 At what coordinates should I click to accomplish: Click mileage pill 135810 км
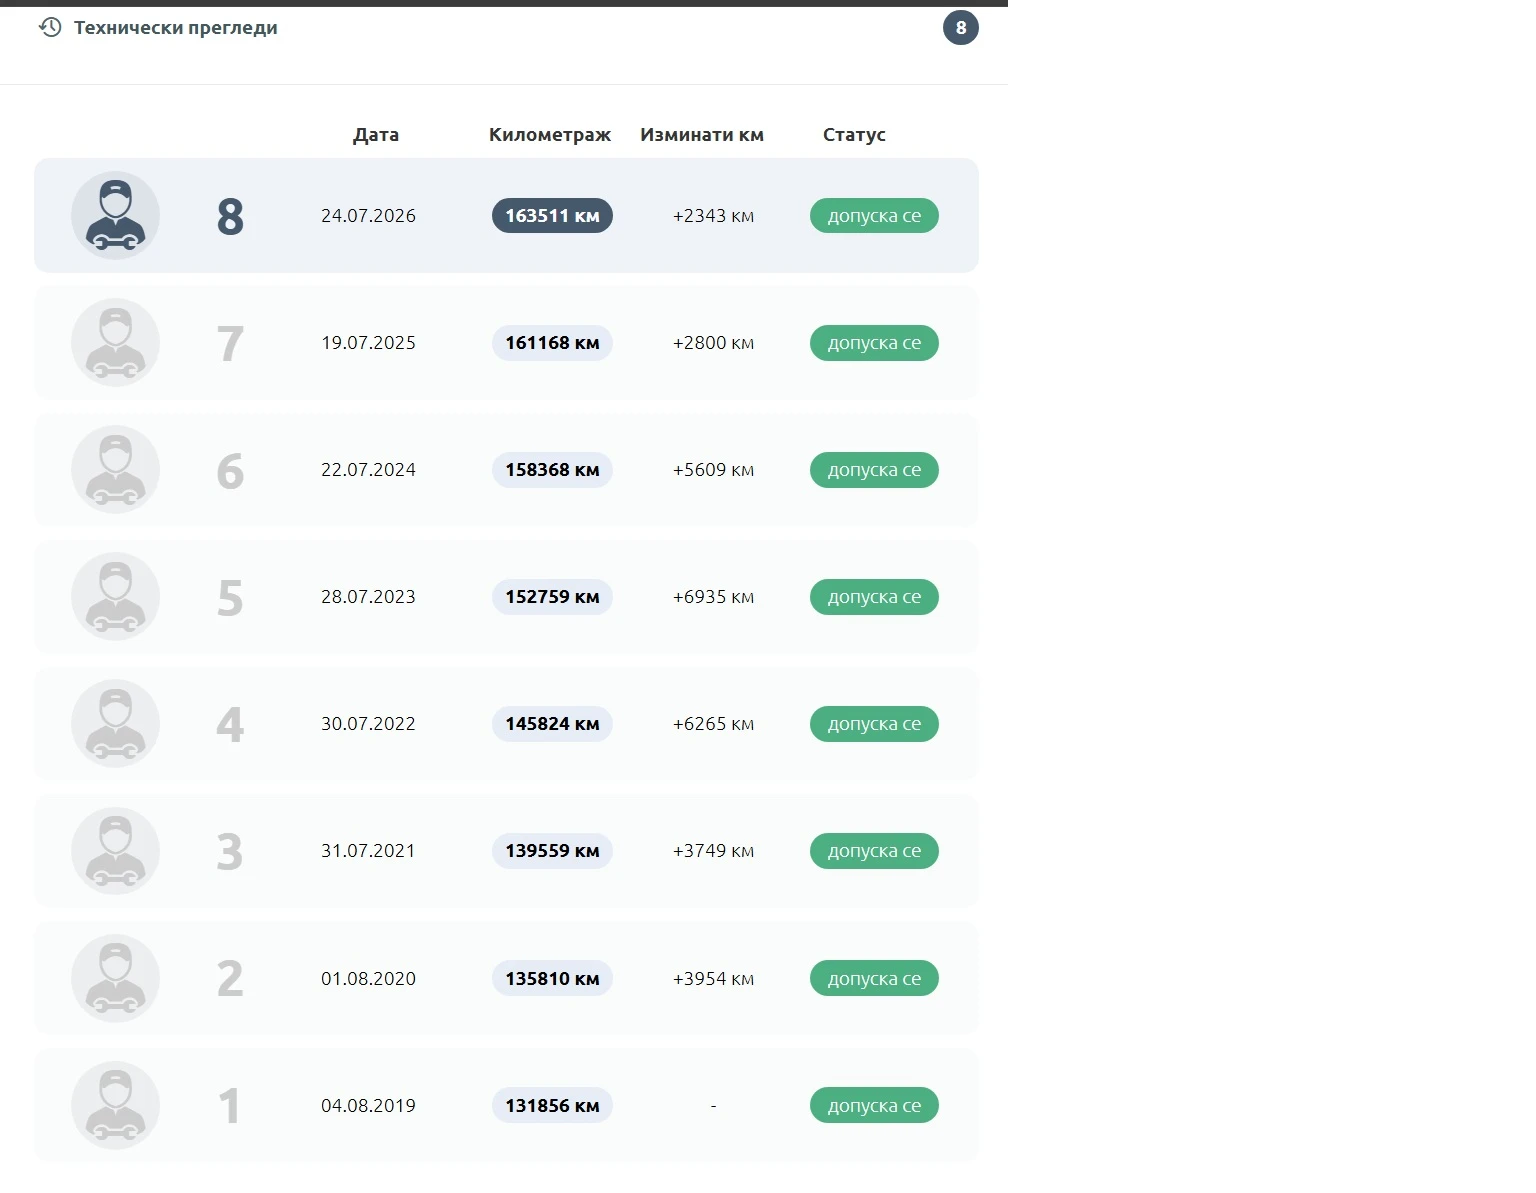click(552, 978)
